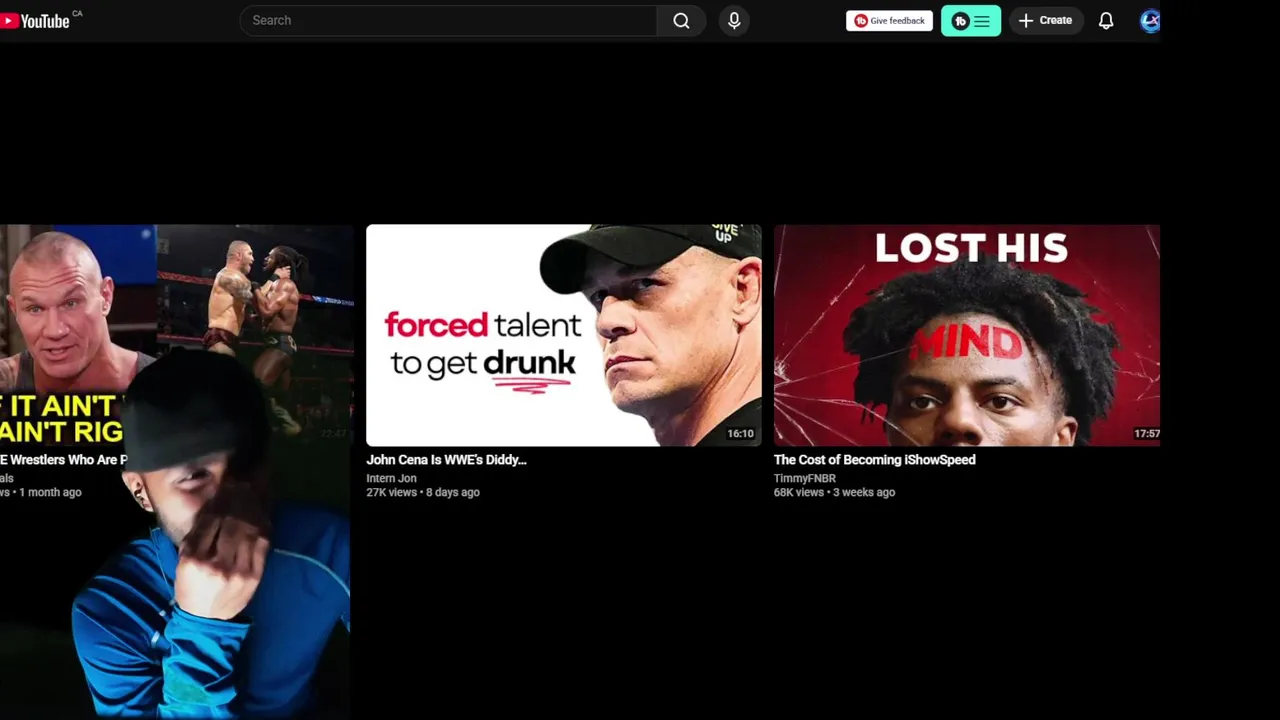The height and width of the screenshot is (720, 1280).
Task: Click the '68K views • 3 weeks ago' text
Action: click(x=834, y=492)
